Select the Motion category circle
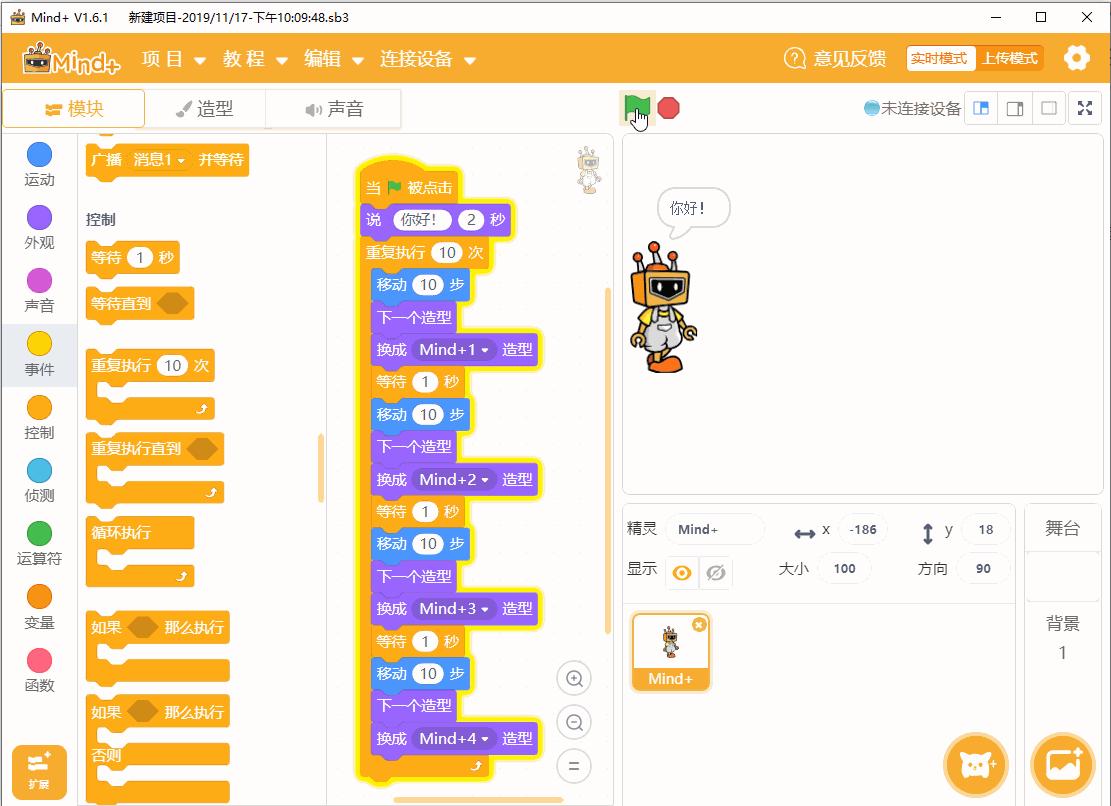This screenshot has width=1111, height=806. 39,154
